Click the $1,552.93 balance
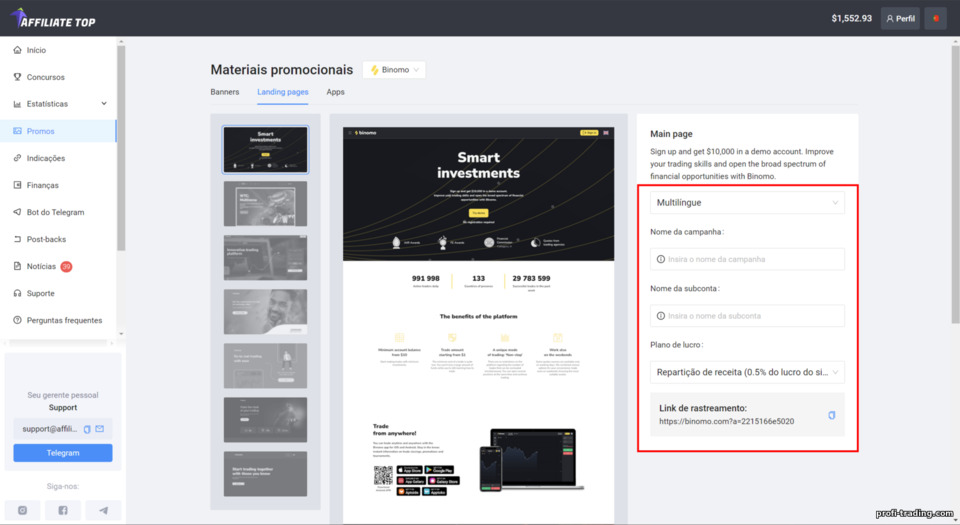 point(852,18)
